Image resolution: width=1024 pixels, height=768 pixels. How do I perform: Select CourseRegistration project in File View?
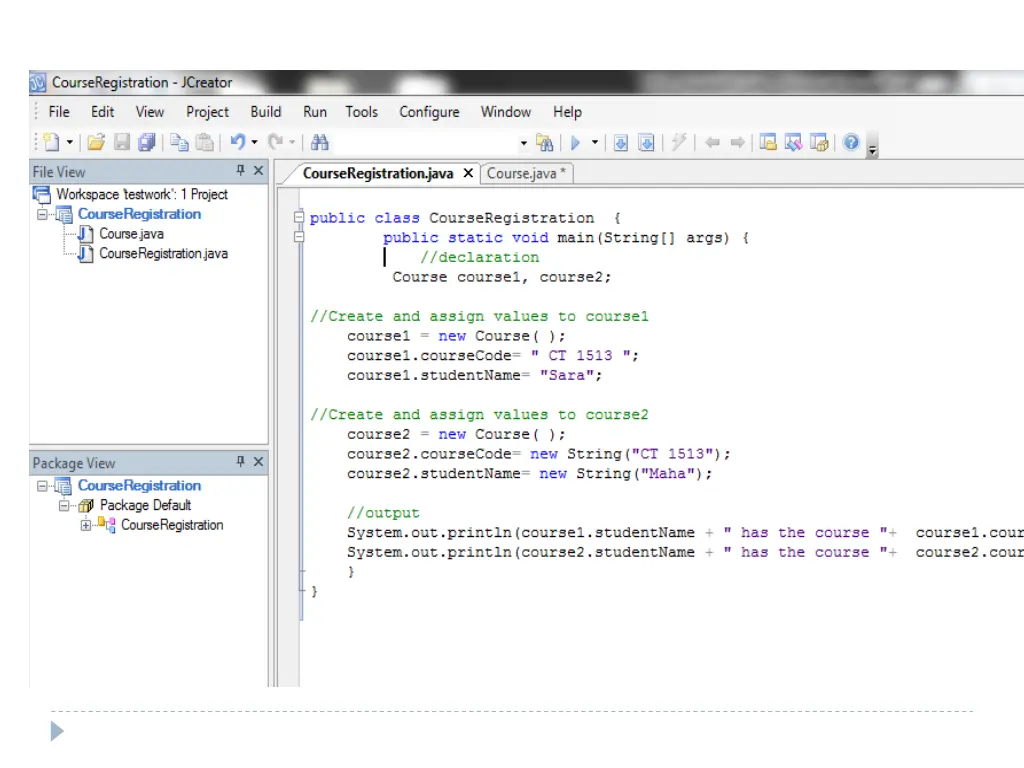tap(140, 214)
